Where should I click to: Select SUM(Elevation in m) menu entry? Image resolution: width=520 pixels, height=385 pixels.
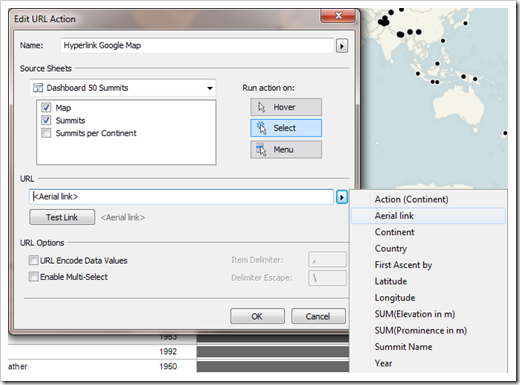pos(428,314)
